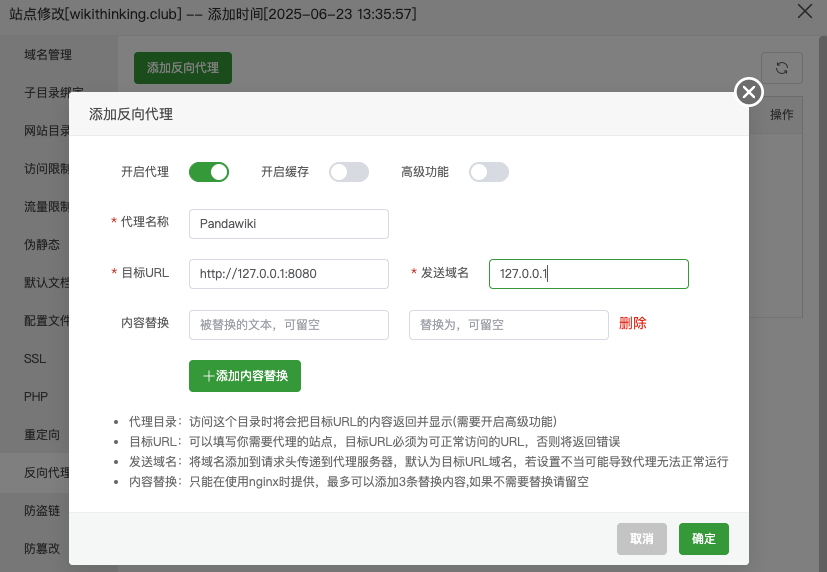Click the 添加反向代理 button behind dialog

pyautogui.click(x=182, y=68)
